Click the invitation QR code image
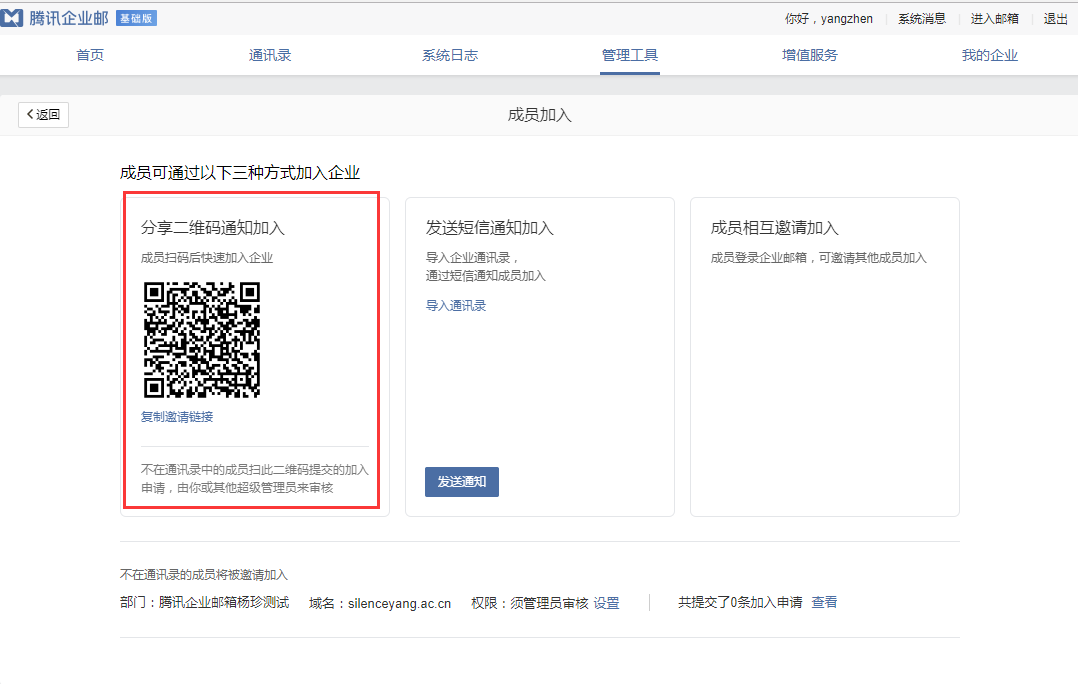 coord(202,340)
